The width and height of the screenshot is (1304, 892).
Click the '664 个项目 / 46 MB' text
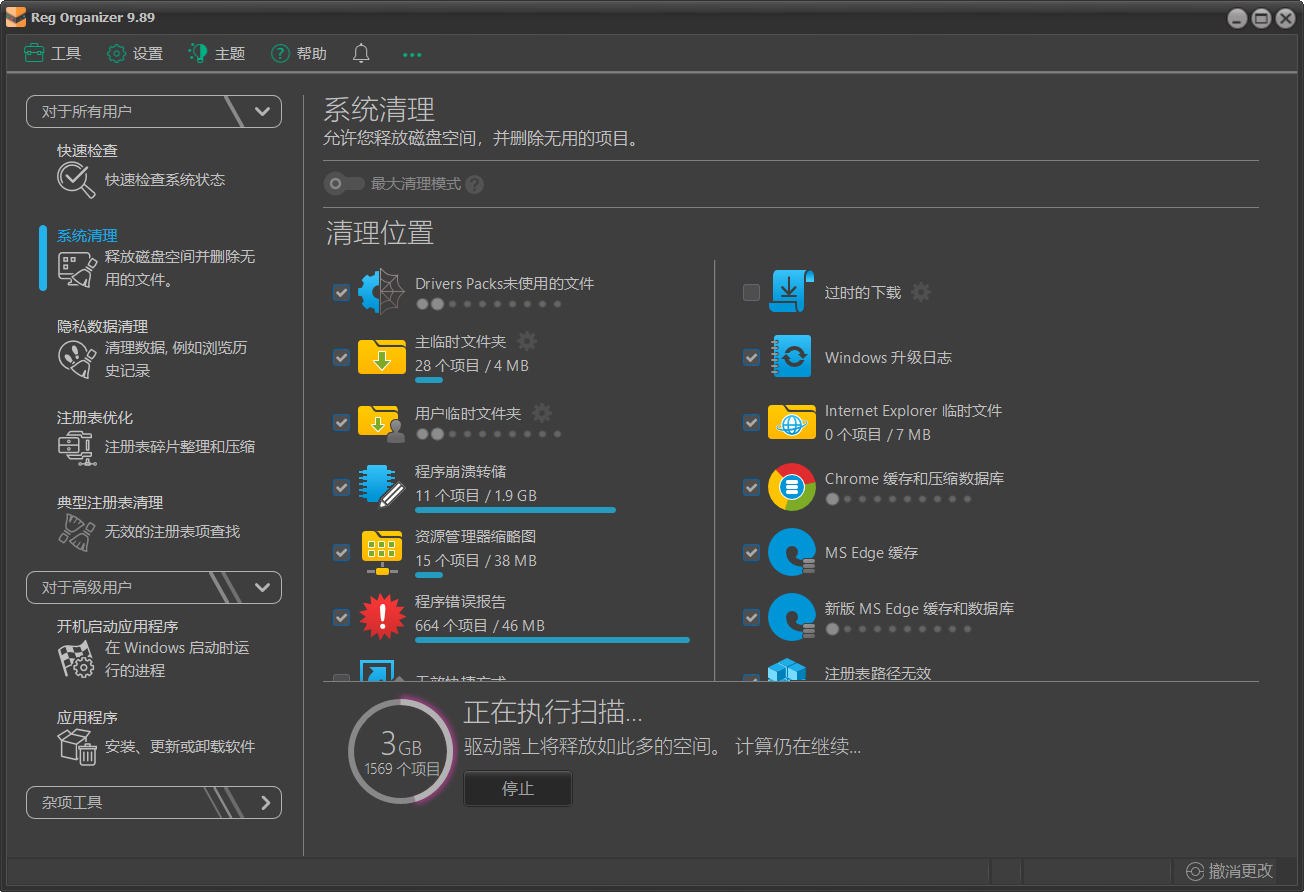[x=480, y=626]
